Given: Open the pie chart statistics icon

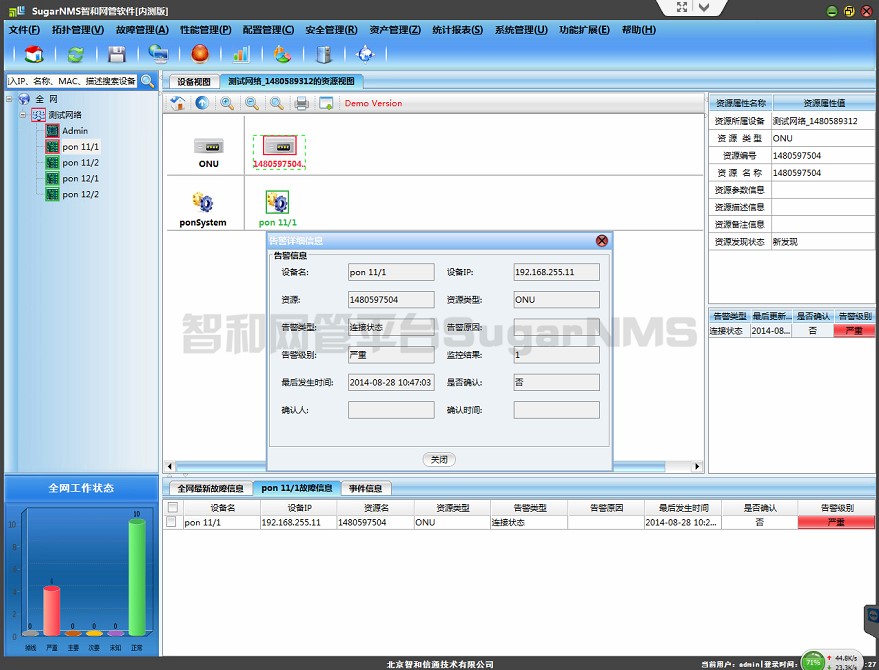Looking at the screenshot, I should 282,54.
